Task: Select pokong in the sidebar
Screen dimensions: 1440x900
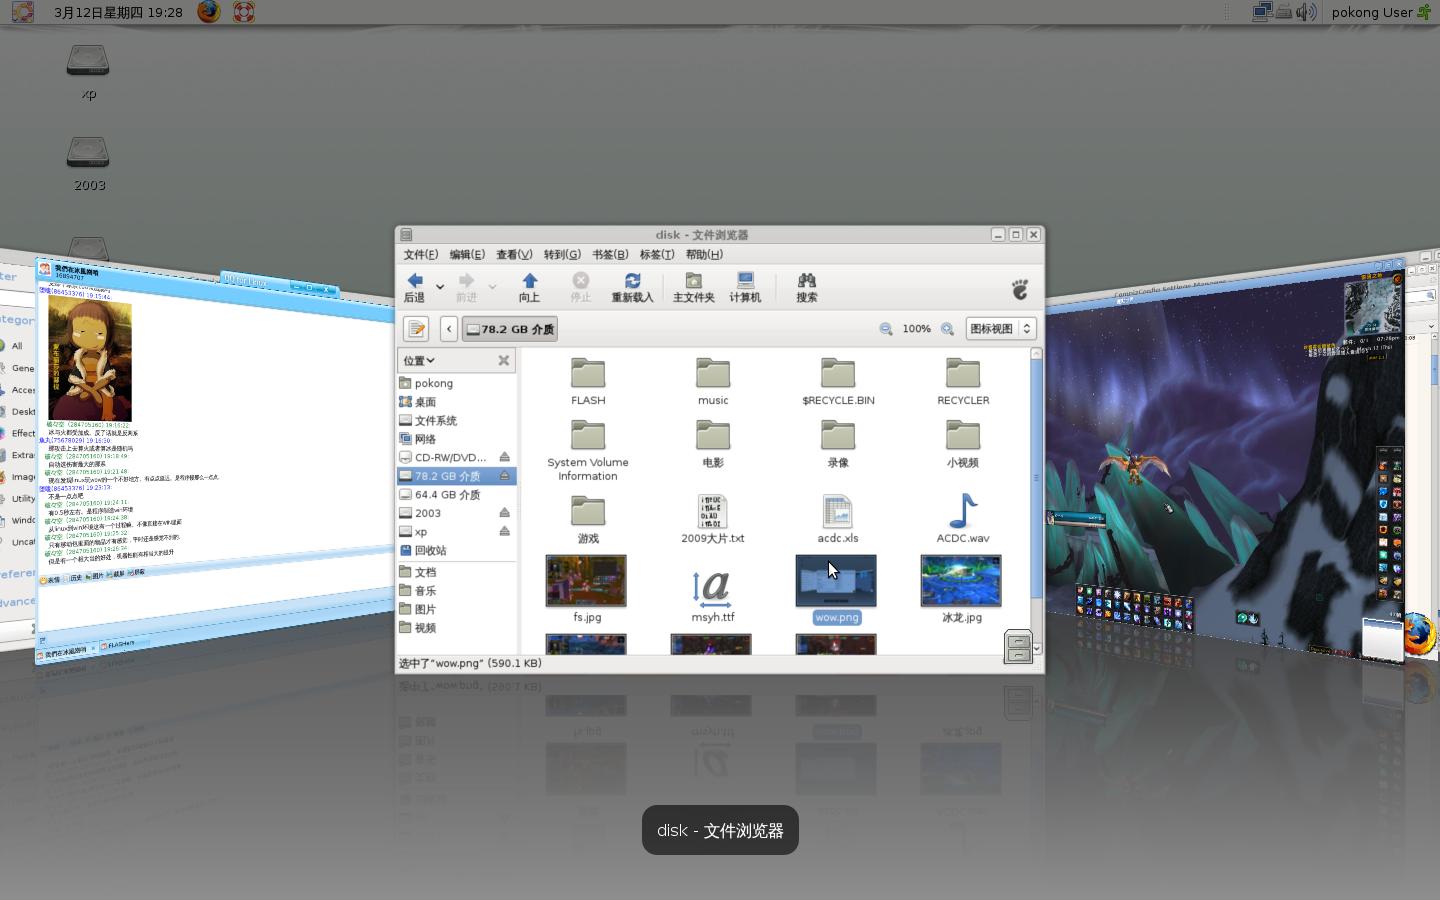Action: 457,383
